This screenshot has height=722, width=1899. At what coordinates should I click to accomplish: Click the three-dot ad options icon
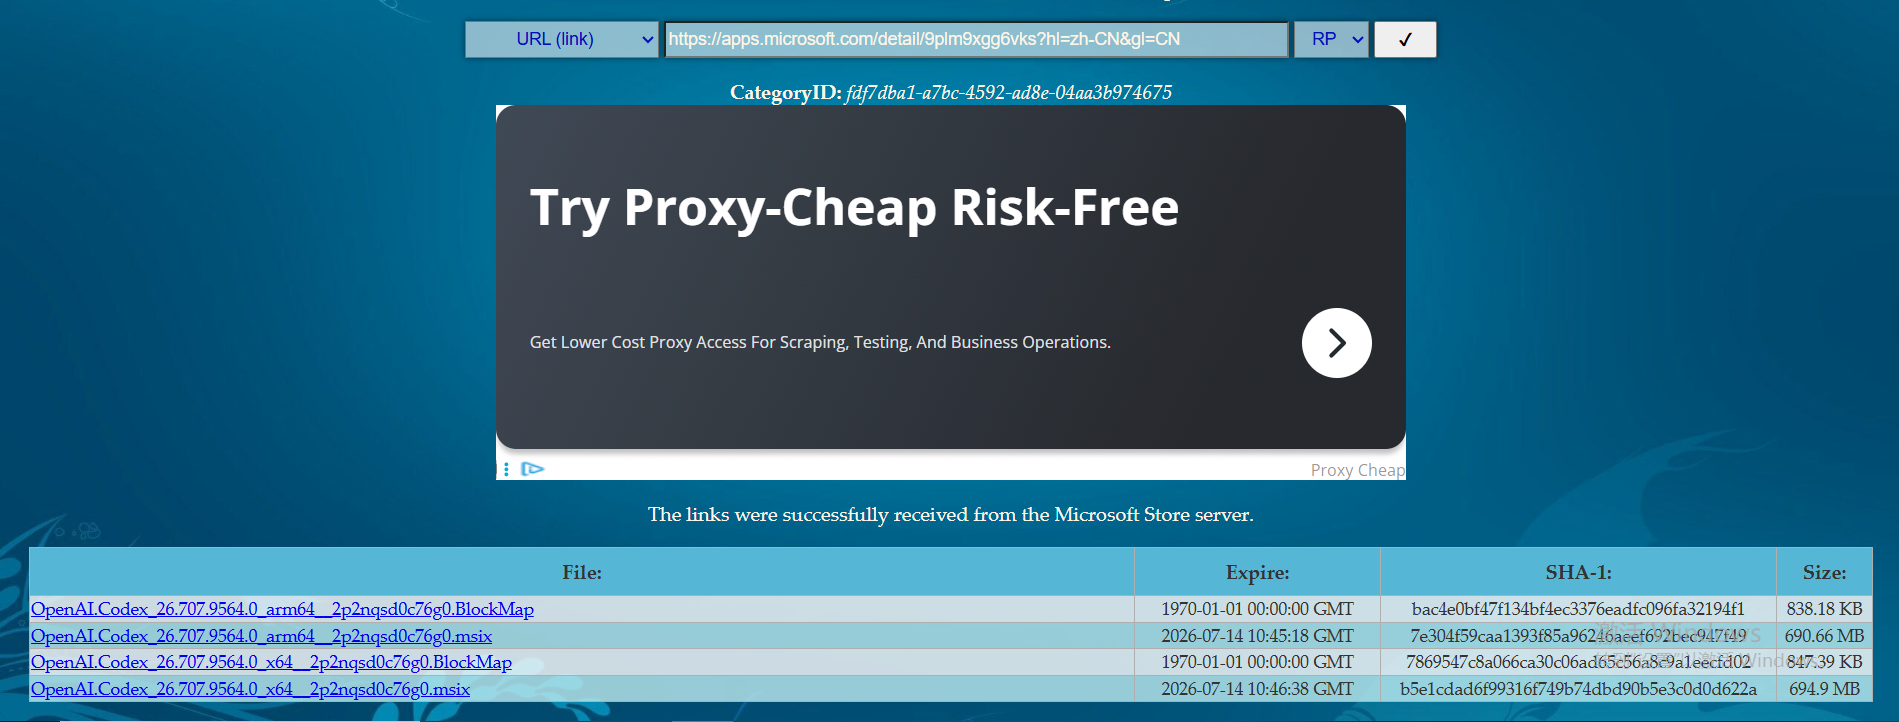point(506,469)
